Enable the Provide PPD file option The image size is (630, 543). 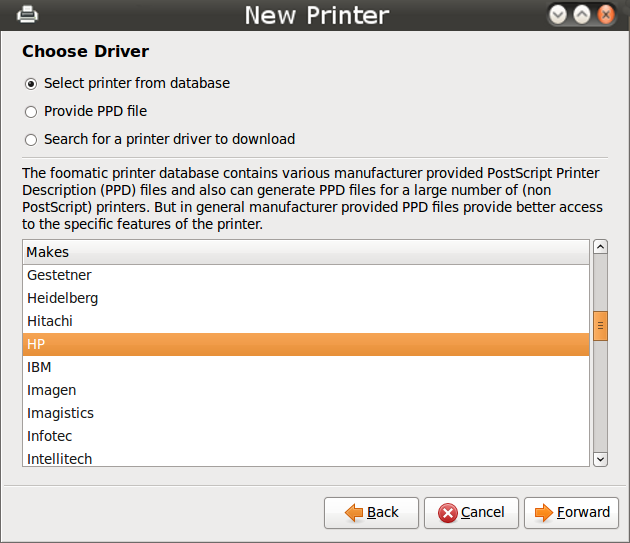[31, 112]
